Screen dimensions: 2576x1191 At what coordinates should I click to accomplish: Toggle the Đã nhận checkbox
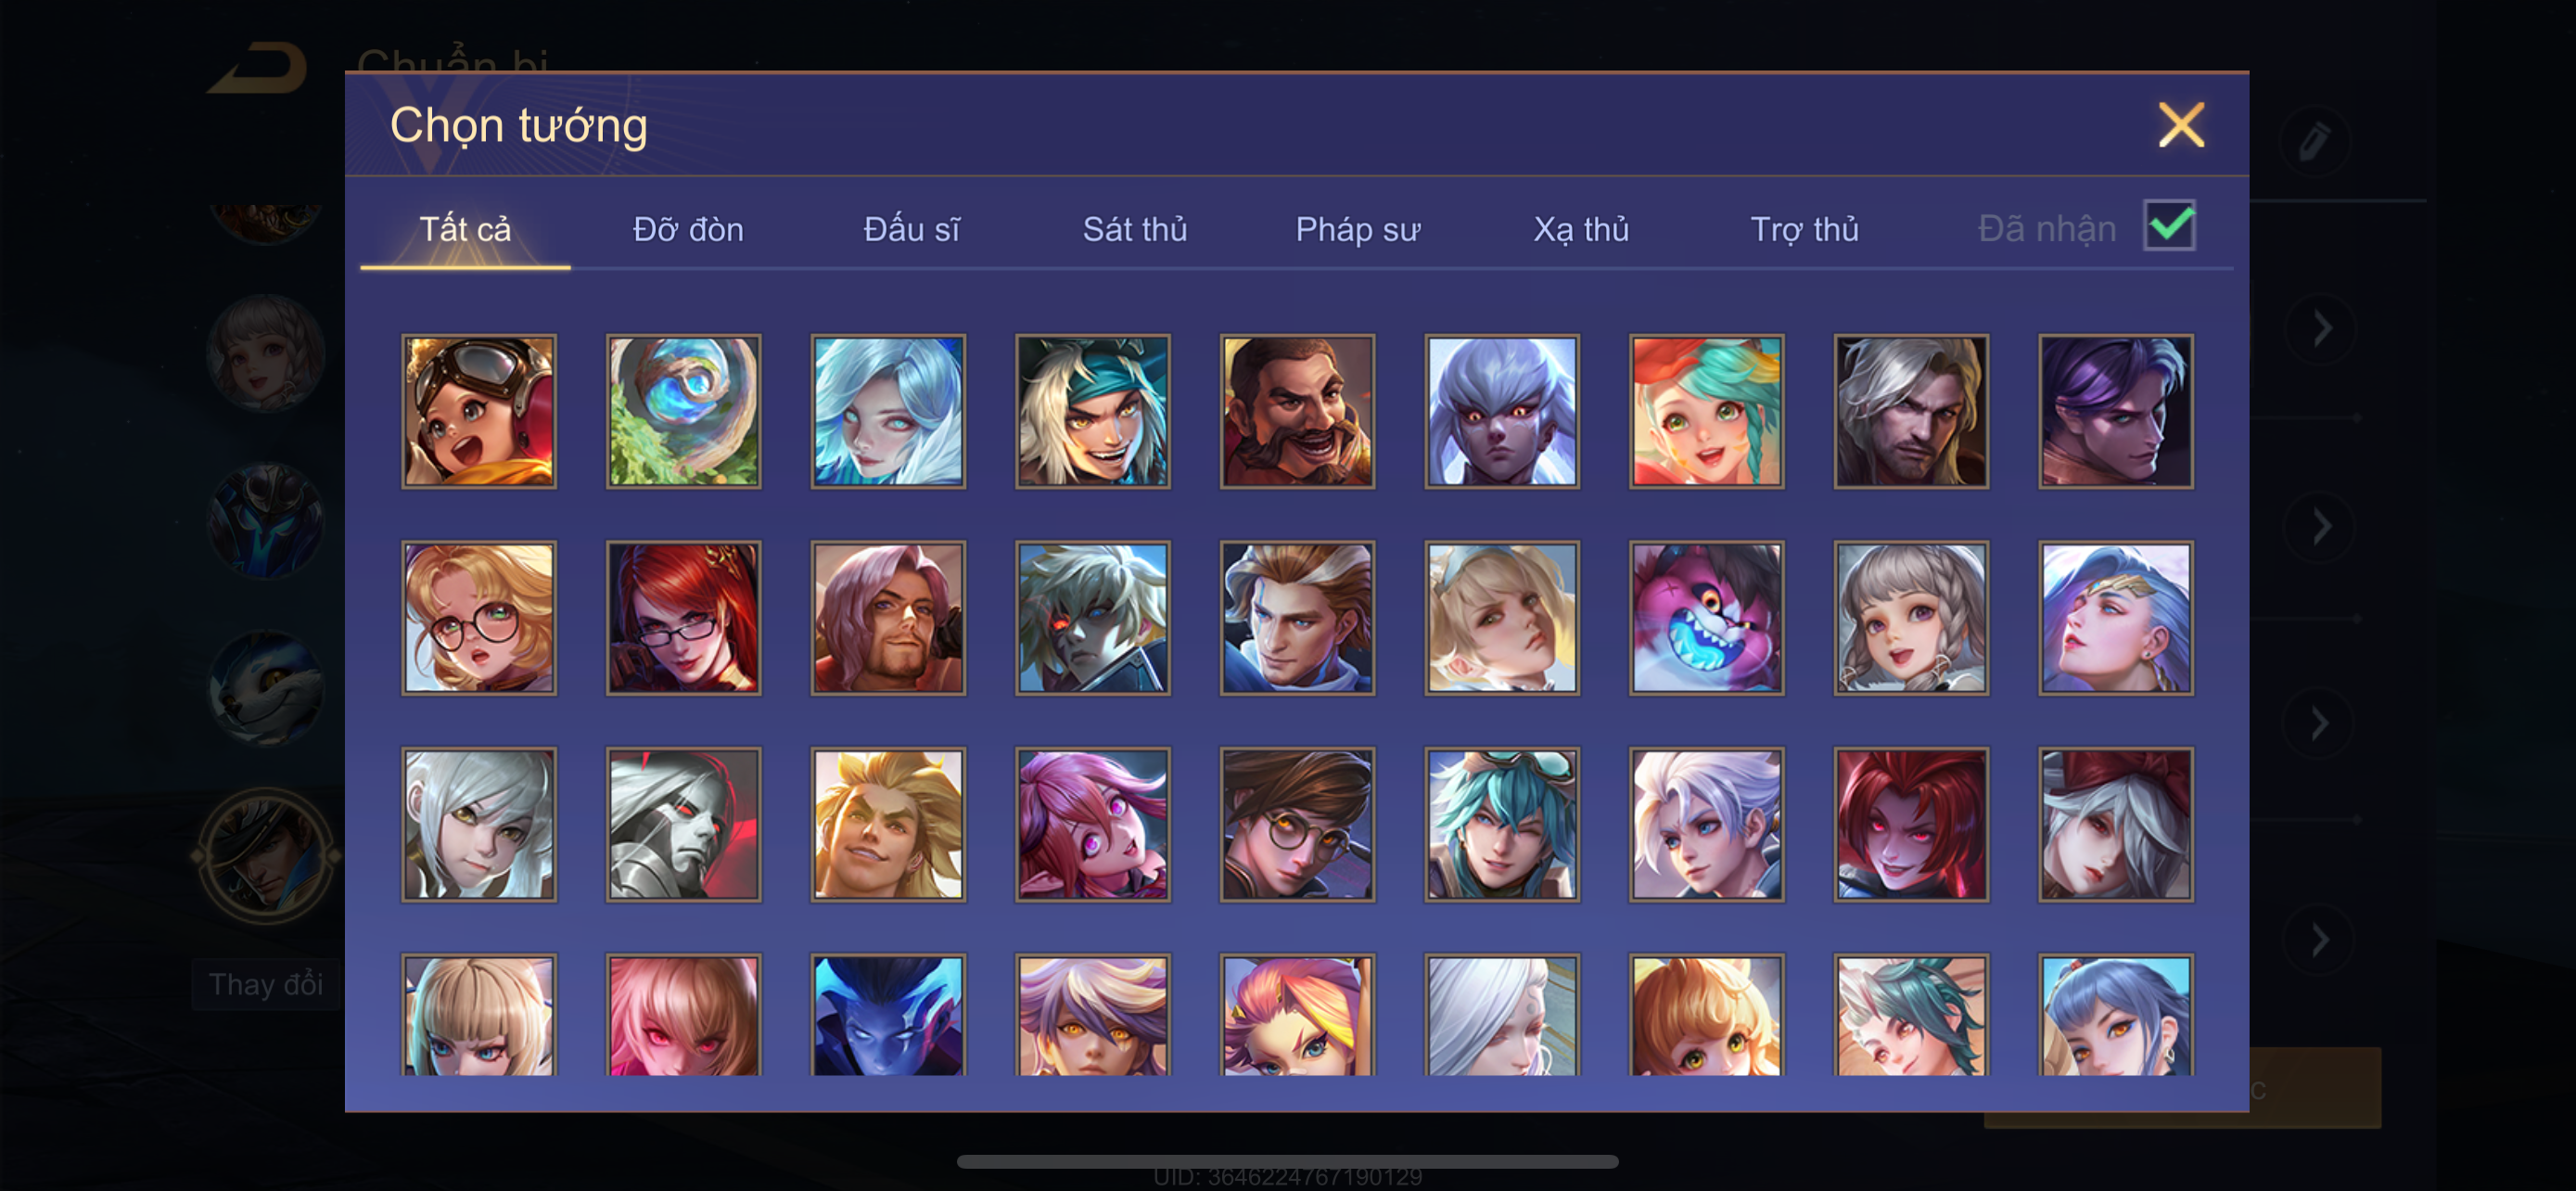tap(2170, 225)
